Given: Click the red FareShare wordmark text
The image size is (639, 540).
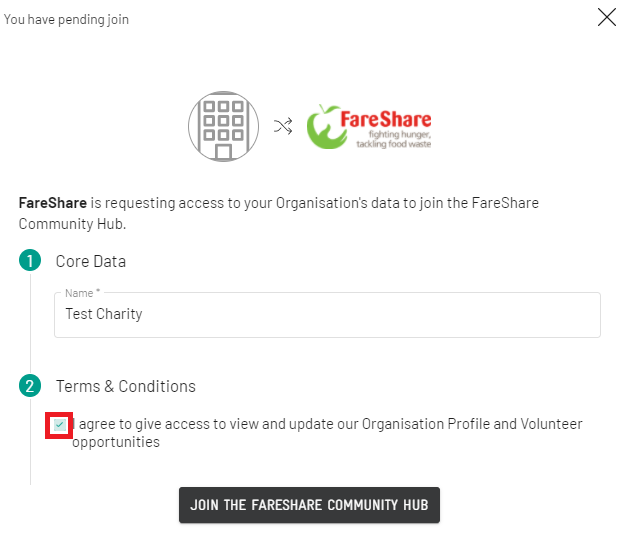Looking at the screenshot, I should [x=386, y=119].
